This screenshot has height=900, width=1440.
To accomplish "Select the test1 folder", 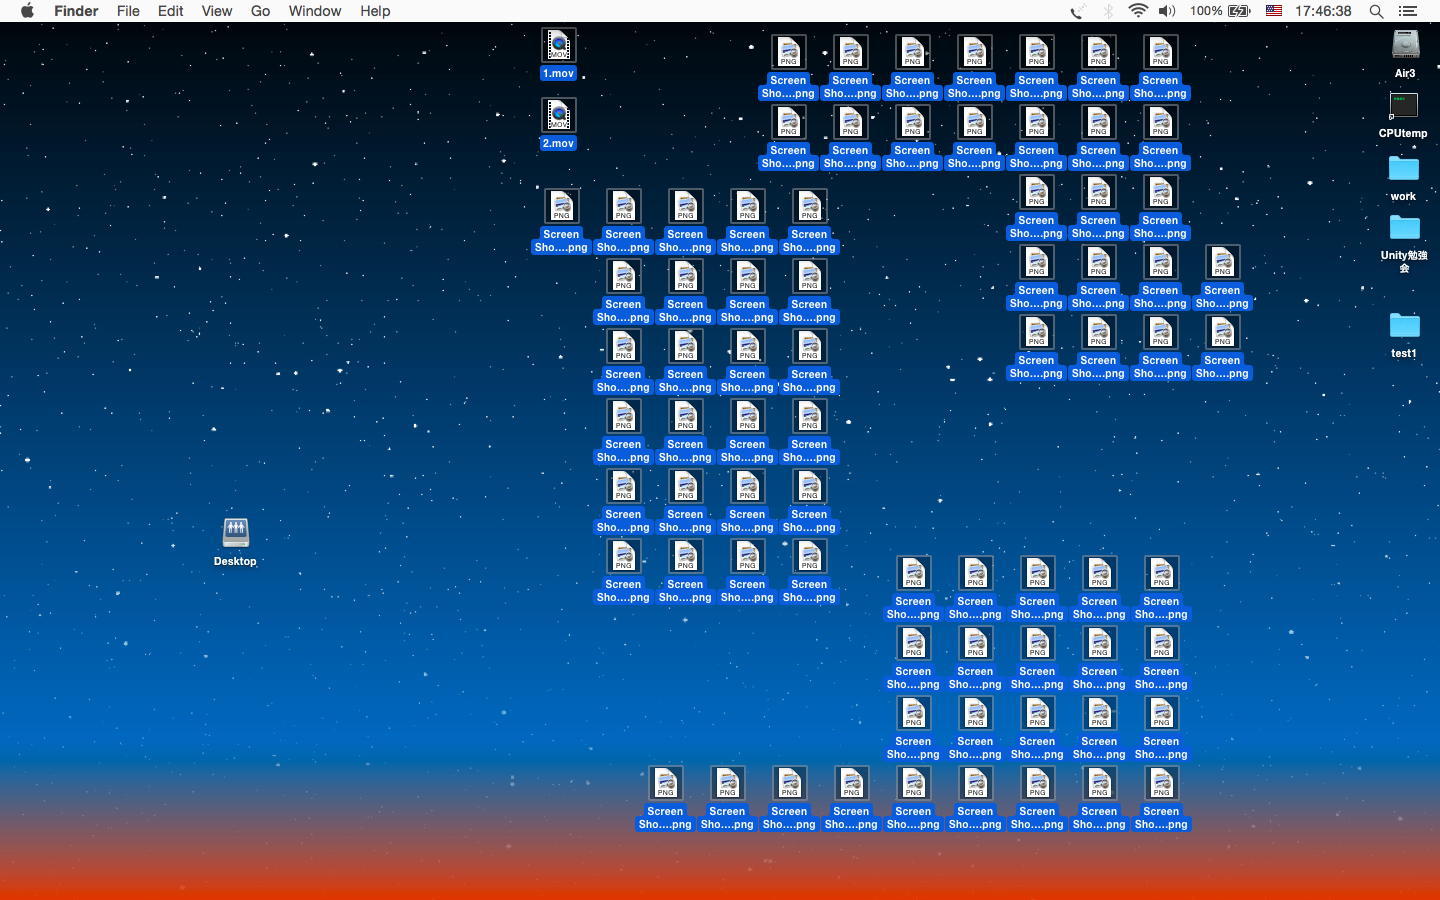I will (1404, 326).
